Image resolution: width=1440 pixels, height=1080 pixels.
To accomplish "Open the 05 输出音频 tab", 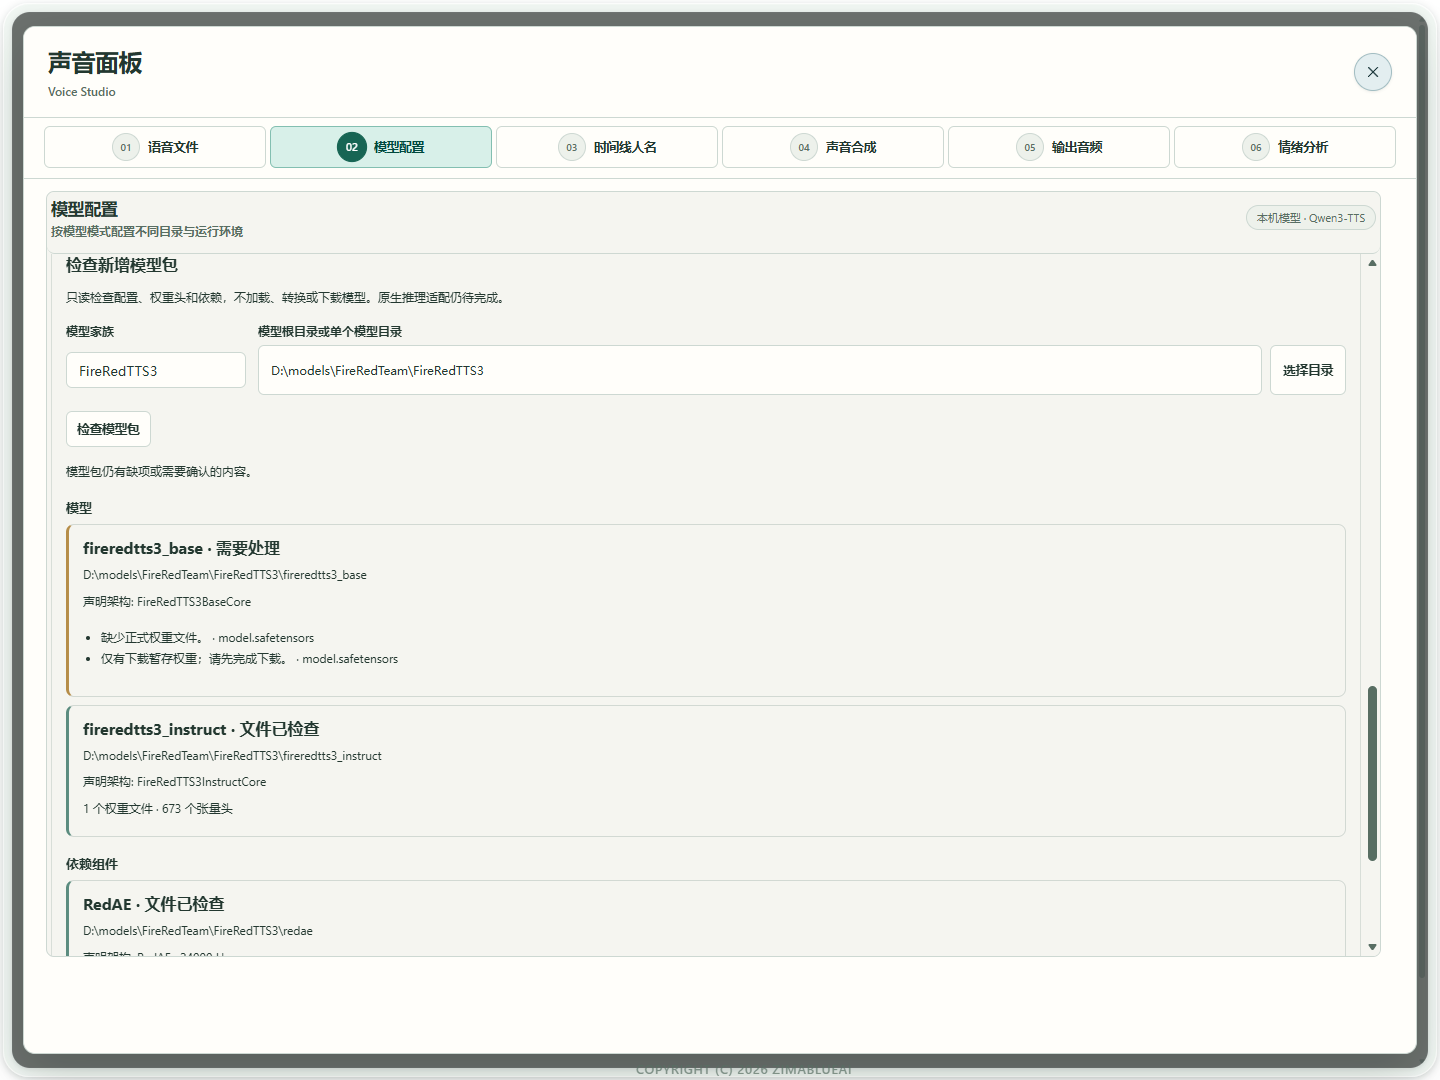I will click(x=1059, y=147).
